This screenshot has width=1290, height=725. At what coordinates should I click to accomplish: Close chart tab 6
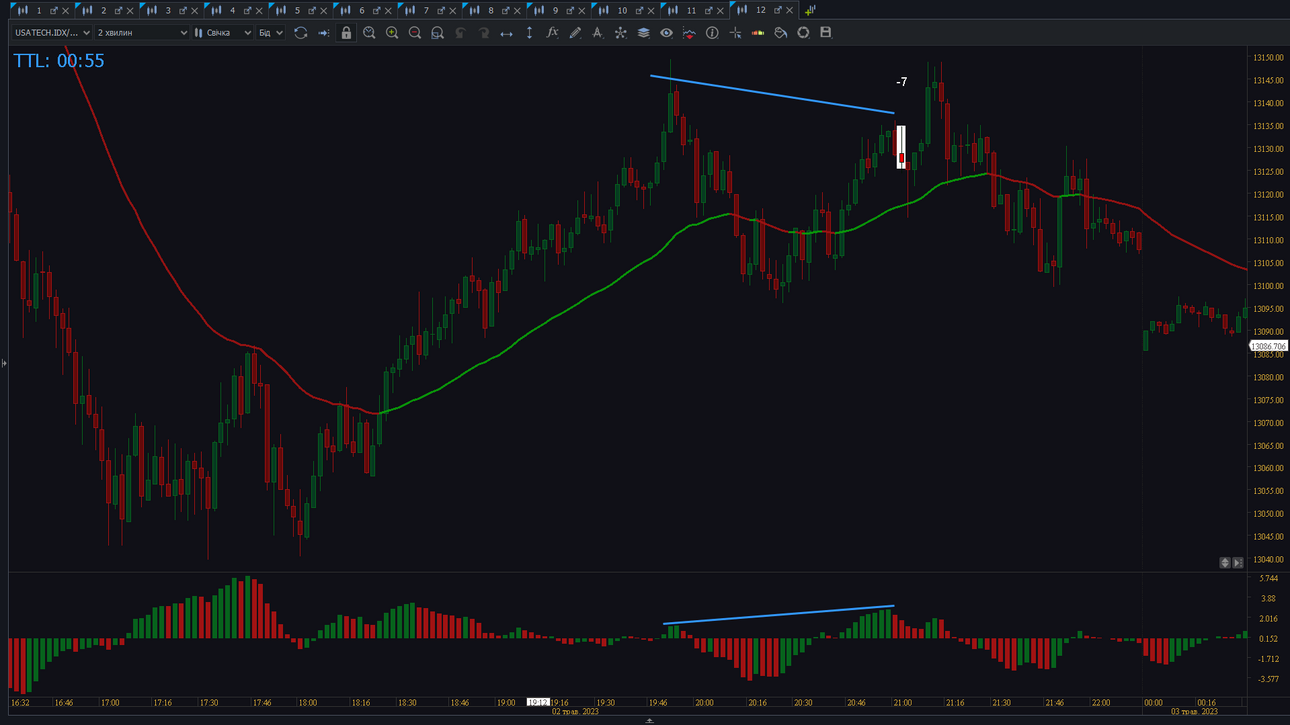click(388, 11)
